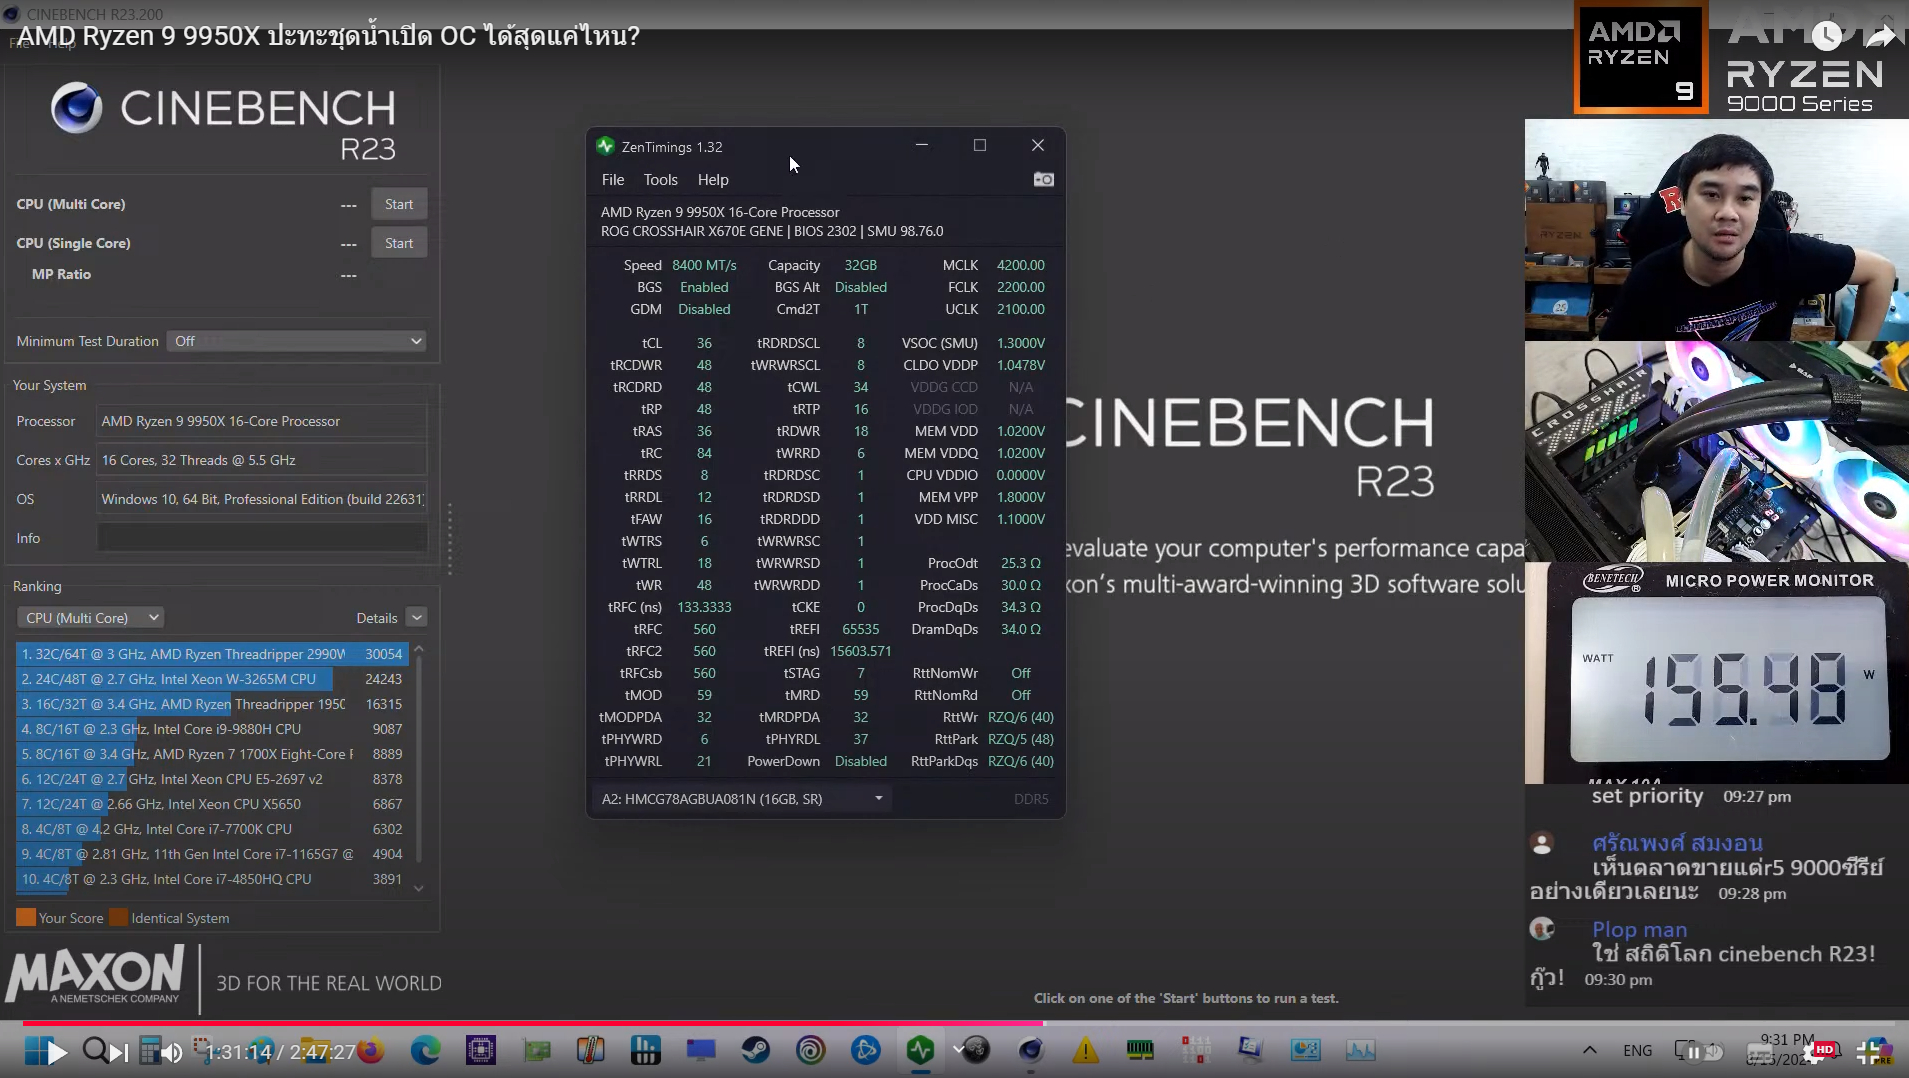The width and height of the screenshot is (1909, 1078).
Task: Minimize the ZenTimings window
Action: [922, 145]
